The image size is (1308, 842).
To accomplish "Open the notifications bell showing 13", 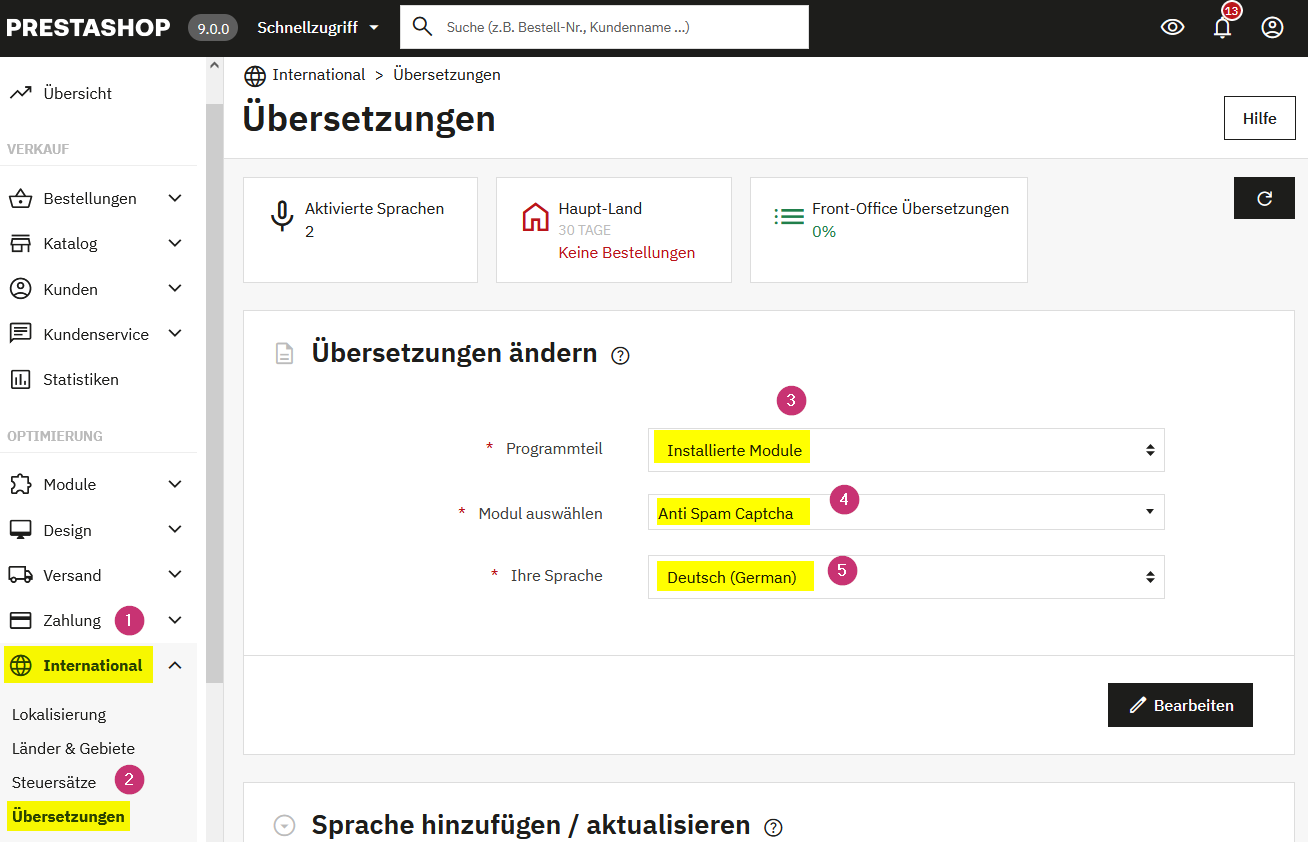I will 1221,29.
